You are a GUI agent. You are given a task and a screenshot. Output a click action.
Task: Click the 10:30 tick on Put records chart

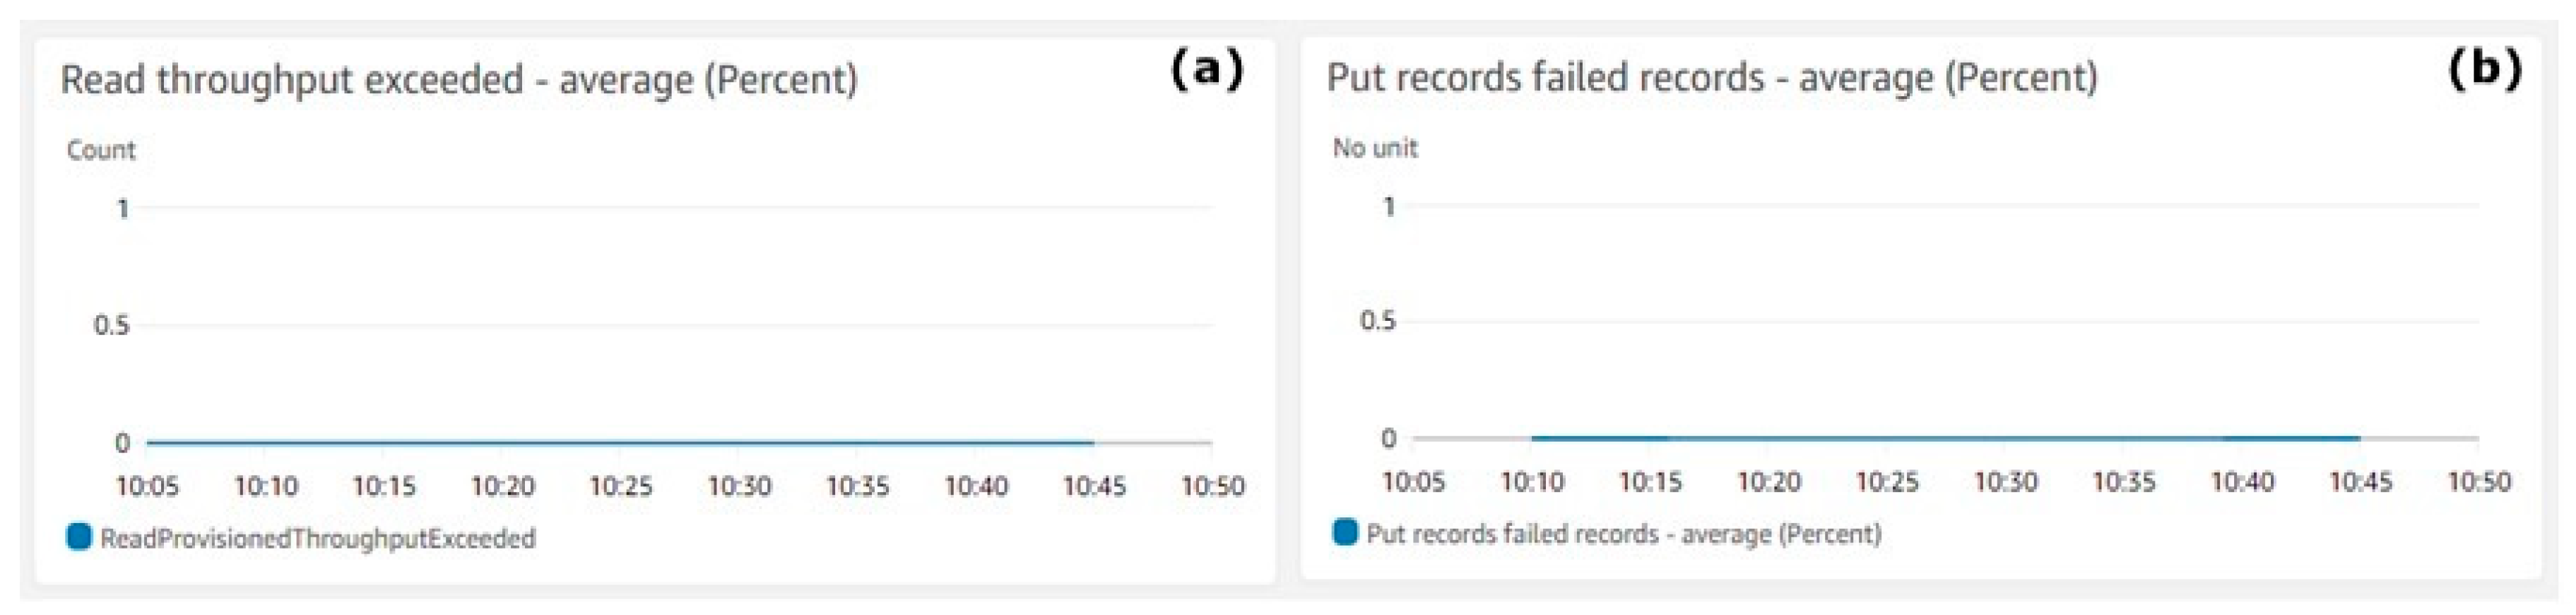(2005, 482)
